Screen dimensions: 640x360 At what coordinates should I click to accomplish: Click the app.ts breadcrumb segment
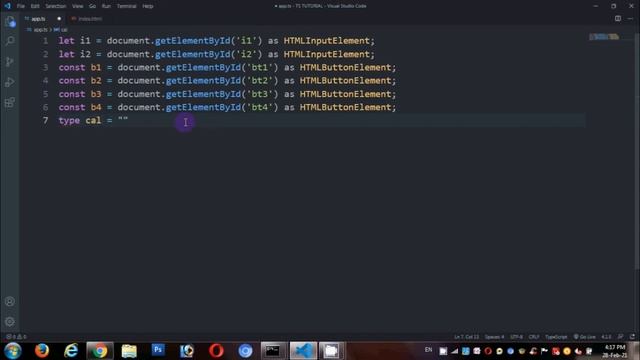[x=40, y=30]
